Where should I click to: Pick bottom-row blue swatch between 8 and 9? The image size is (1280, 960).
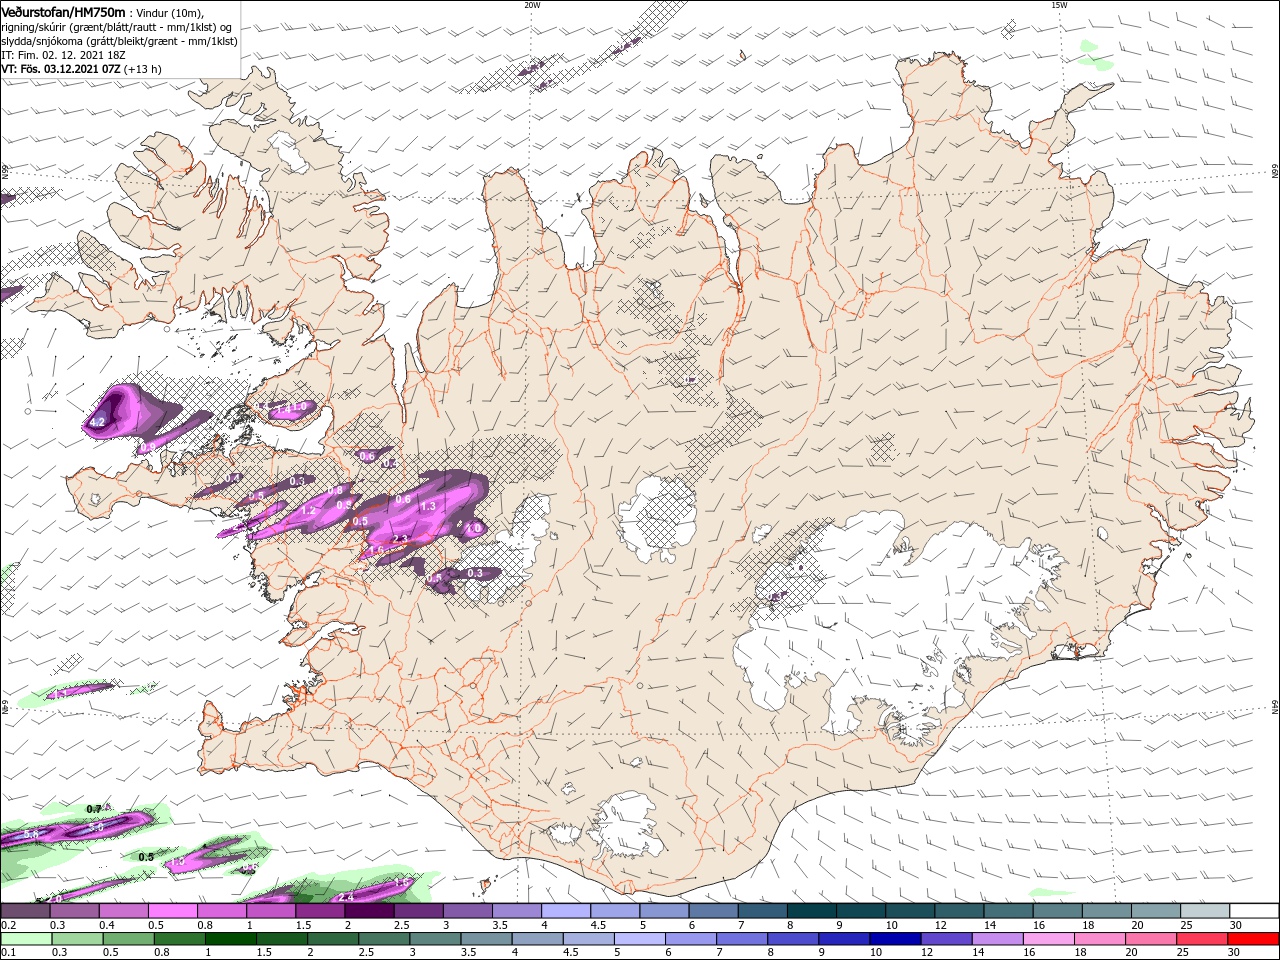click(792, 939)
